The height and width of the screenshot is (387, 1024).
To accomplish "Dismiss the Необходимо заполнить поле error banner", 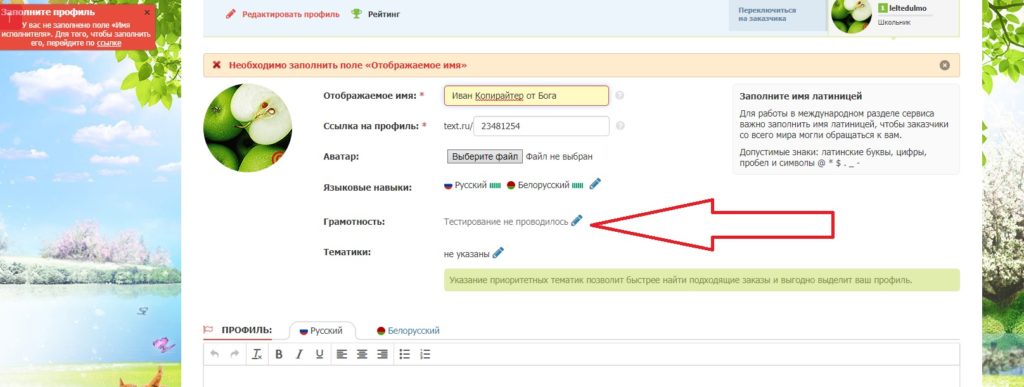I will [944, 65].
